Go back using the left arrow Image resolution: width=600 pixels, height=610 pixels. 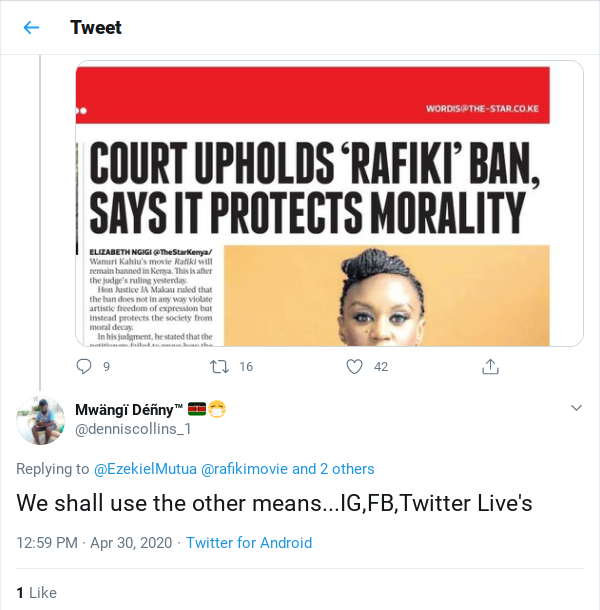31,28
